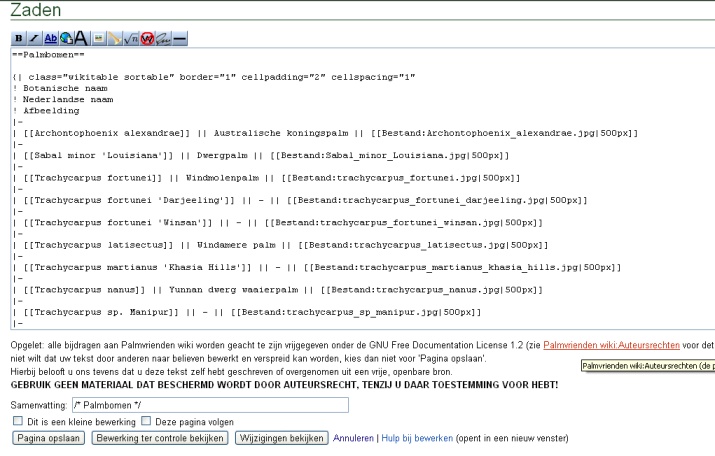The image size is (715, 456).
Task: Insert external link using the globe icon
Action: pos(65,37)
